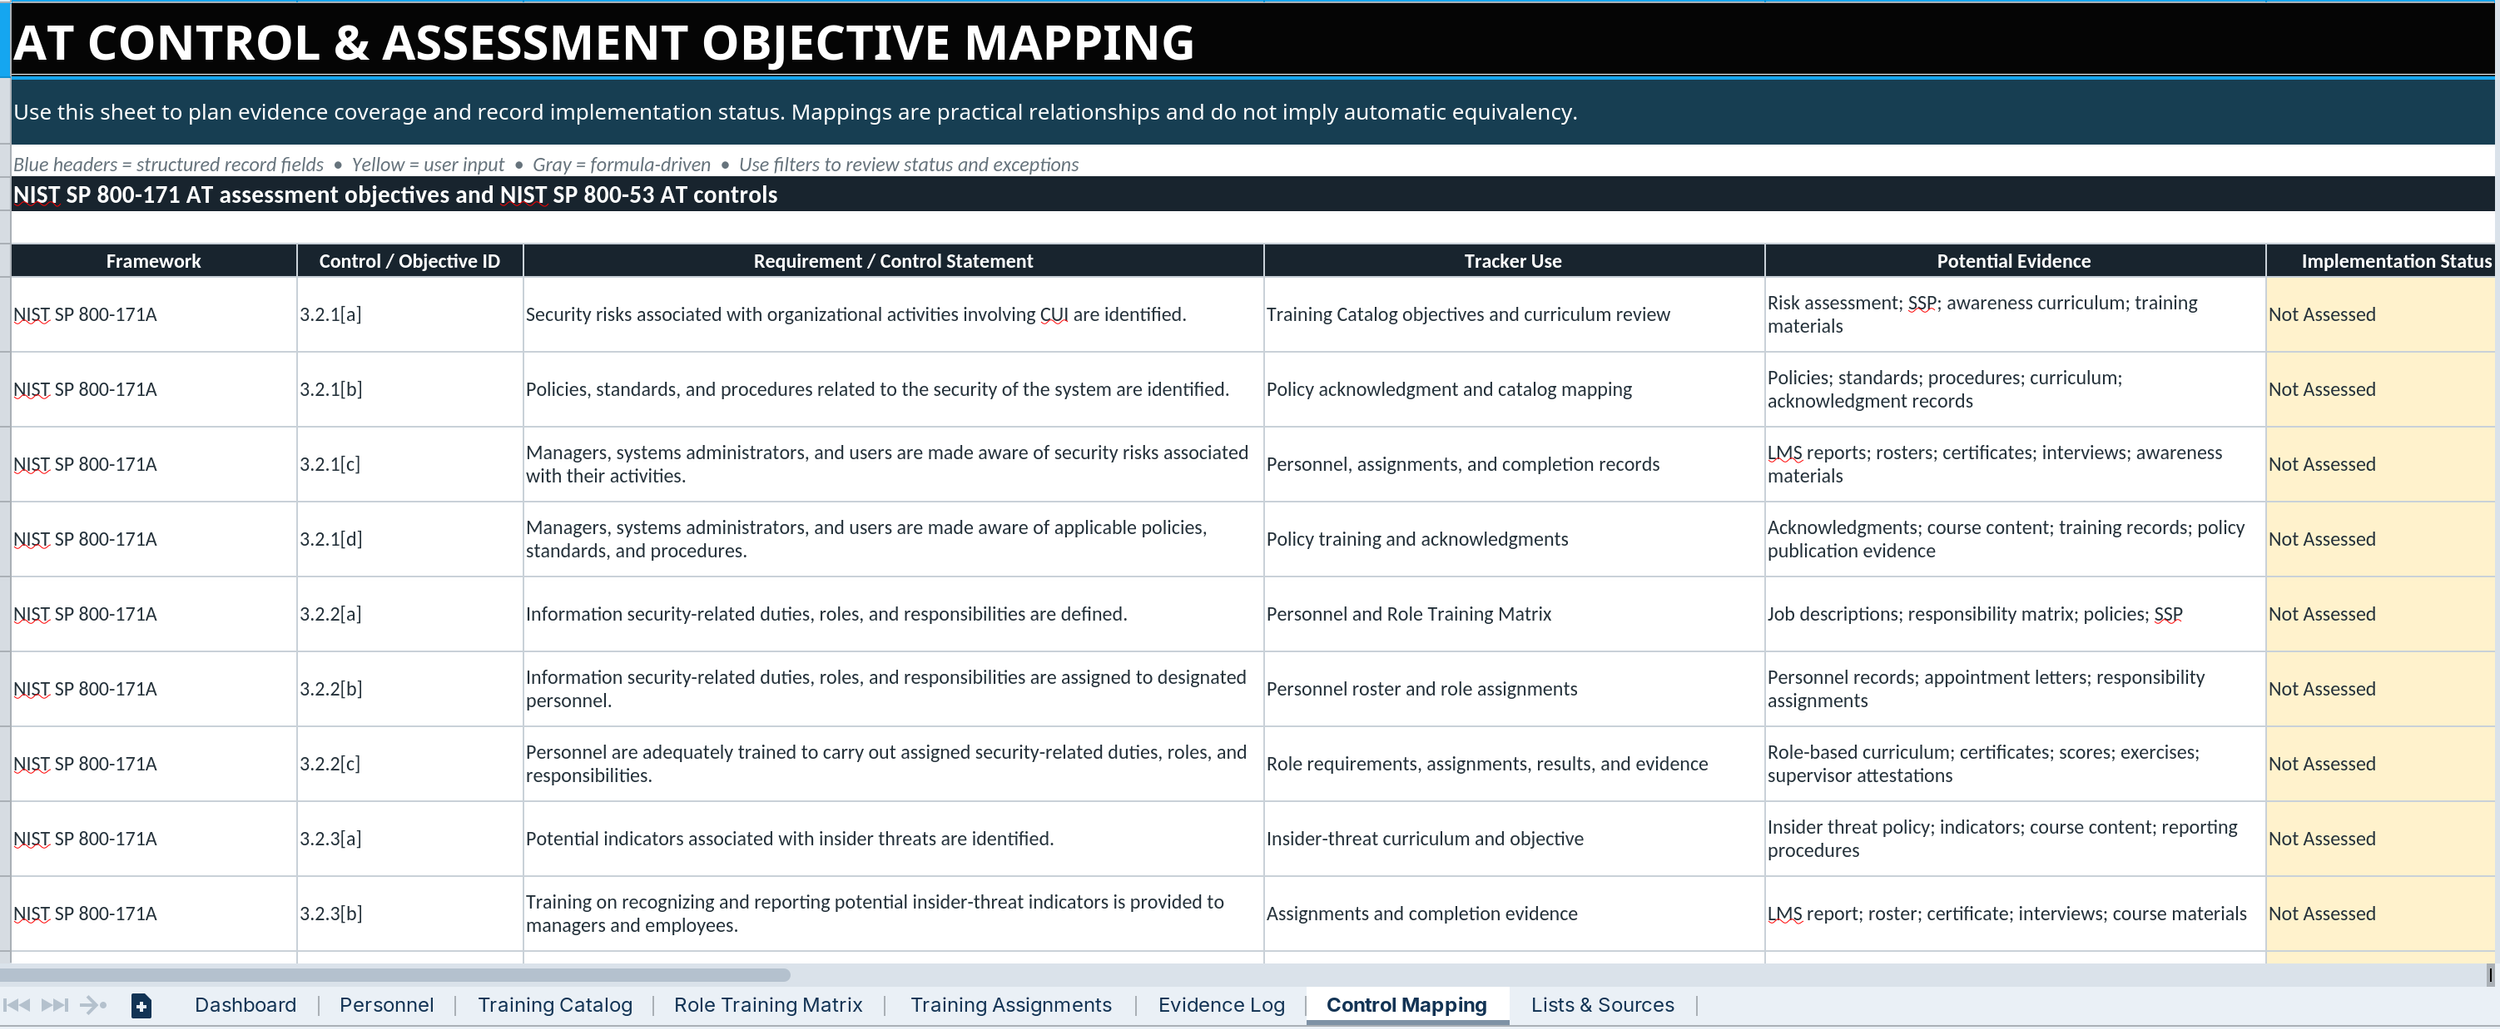Click the Requirement / Control Statement header
The height and width of the screenshot is (1029, 2500).
[x=893, y=261]
